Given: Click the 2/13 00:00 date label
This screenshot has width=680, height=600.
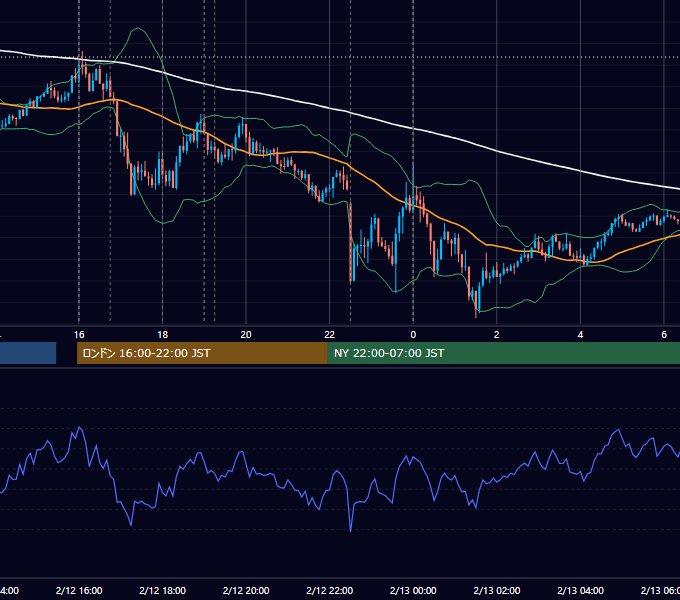Looking at the screenshot, I should point(413,590).
